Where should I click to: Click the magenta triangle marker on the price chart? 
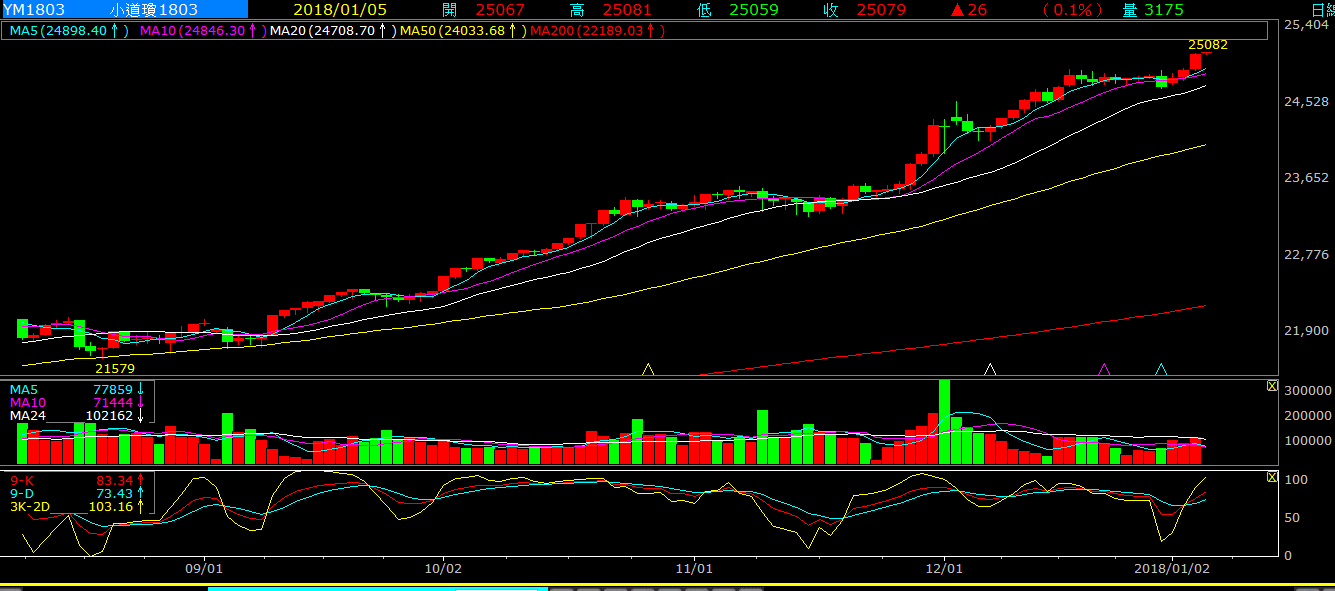coord(1104,369)
